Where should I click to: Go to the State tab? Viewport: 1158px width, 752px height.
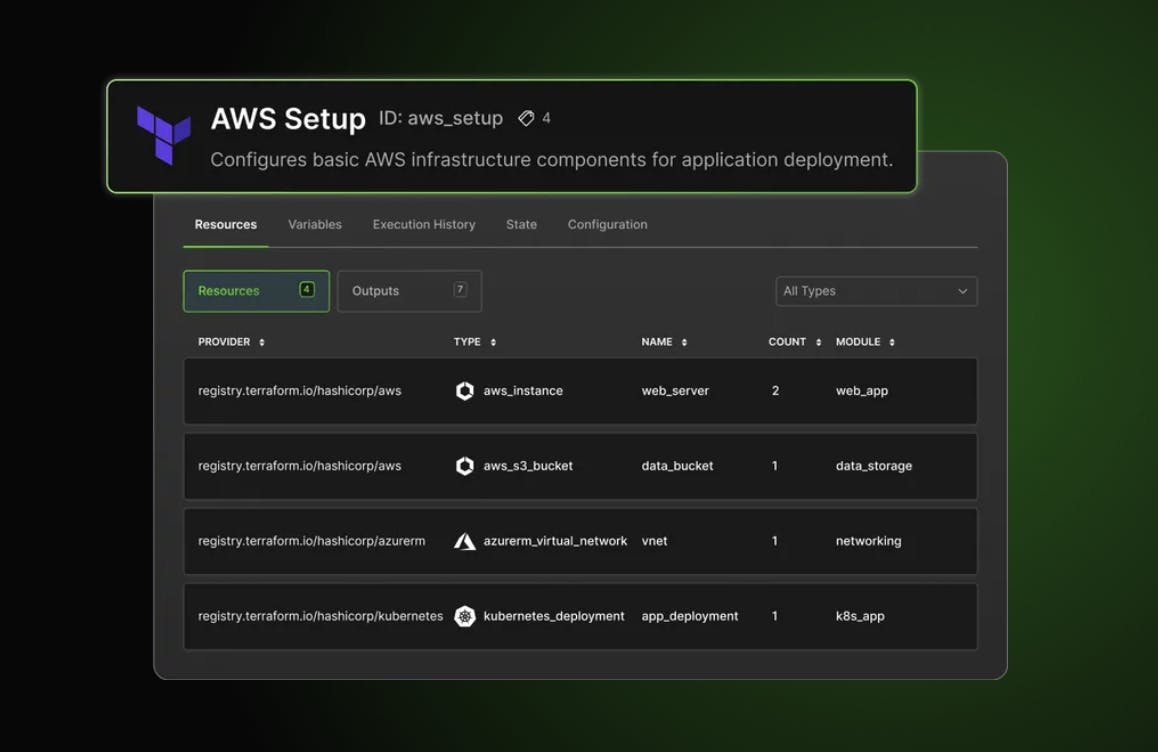tap(521, 225)
